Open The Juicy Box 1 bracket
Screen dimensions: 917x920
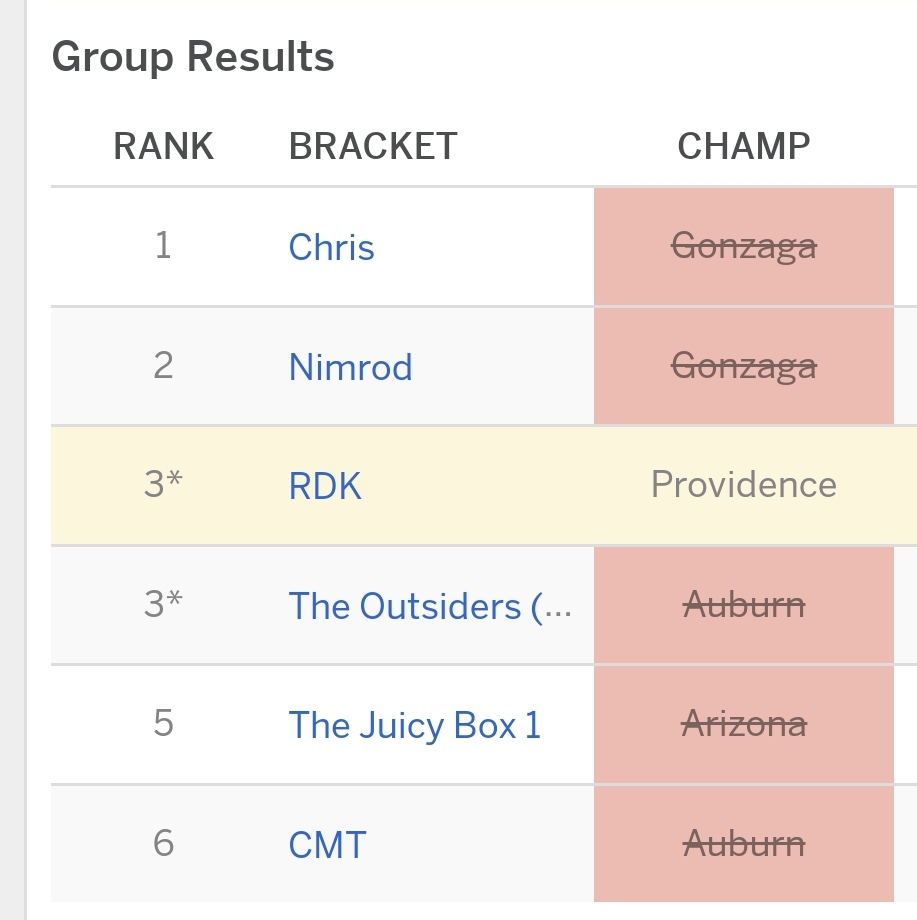pos(414,725)
